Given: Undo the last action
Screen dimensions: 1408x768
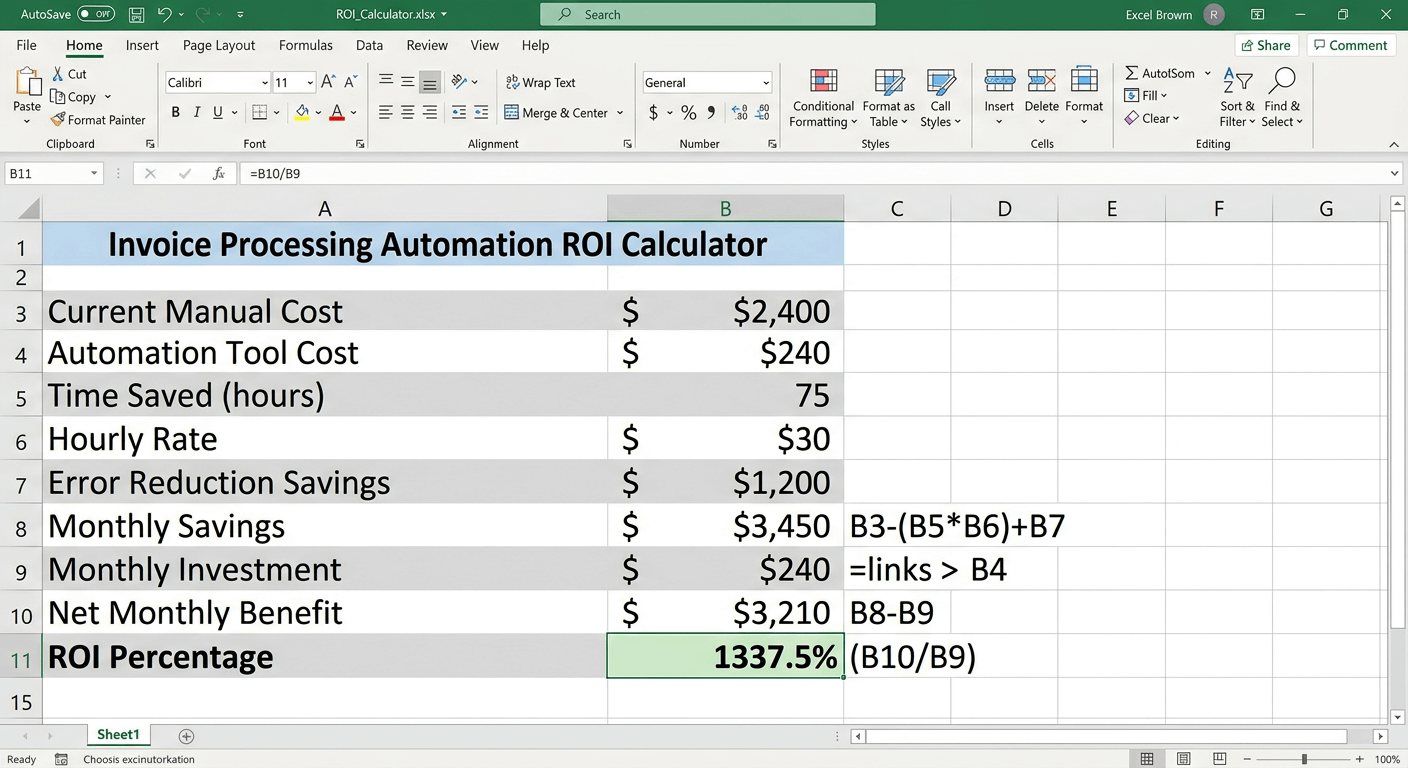Looking at the screenshot, I should [x=165, y=15].
